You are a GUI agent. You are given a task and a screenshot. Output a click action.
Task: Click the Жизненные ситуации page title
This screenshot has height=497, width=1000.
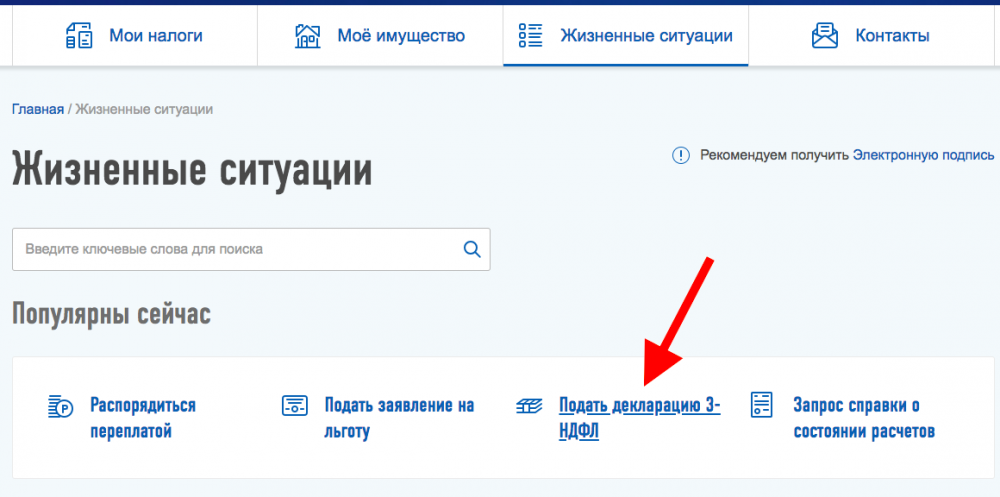click(192, 169)
